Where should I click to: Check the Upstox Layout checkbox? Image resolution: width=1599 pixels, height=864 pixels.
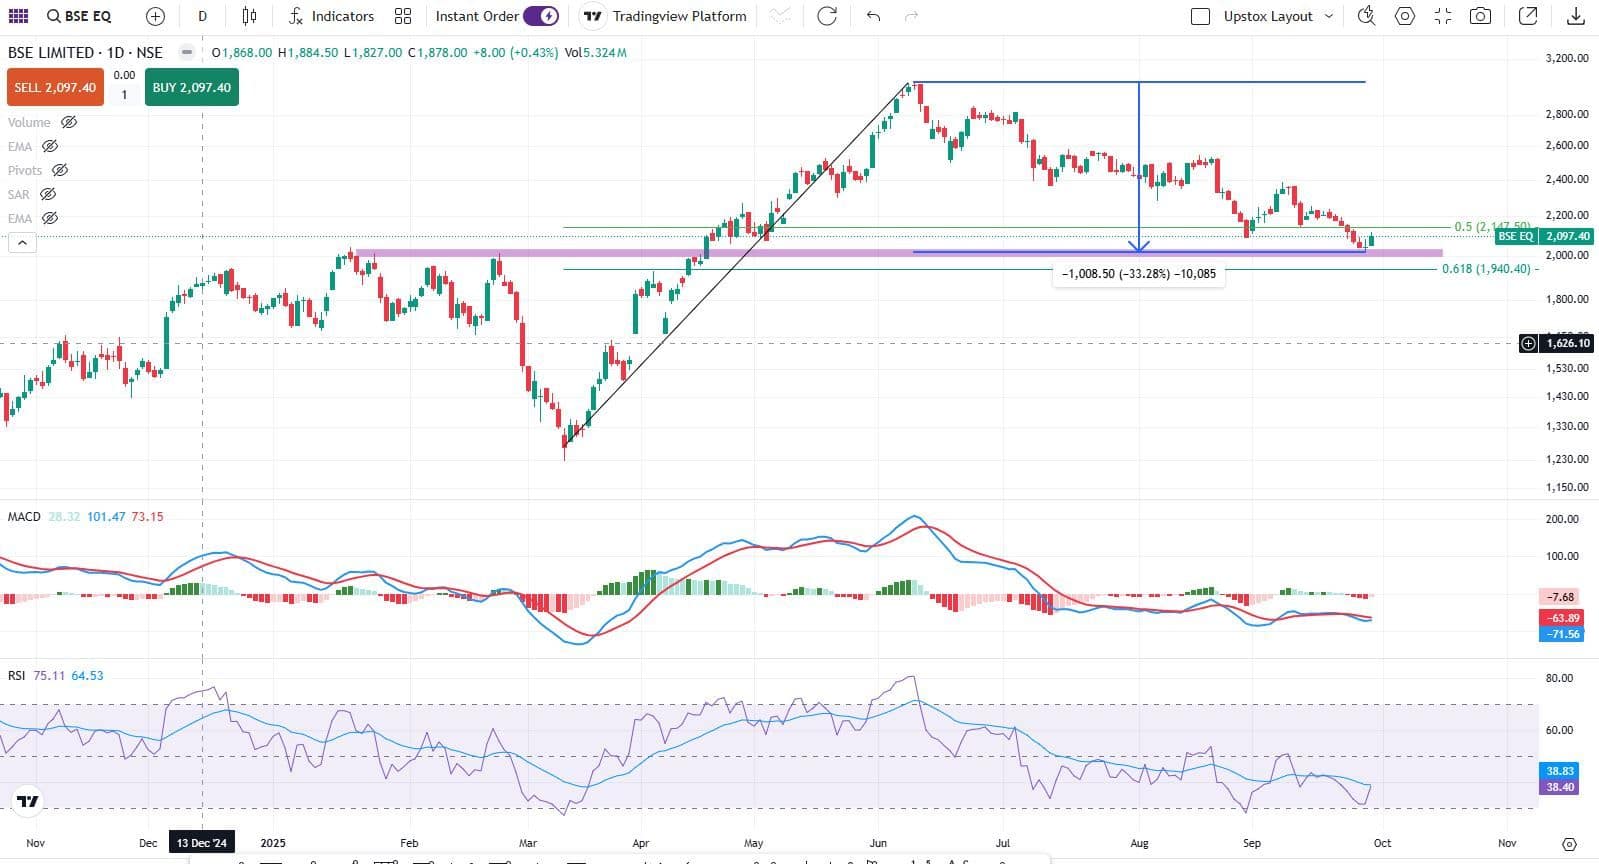pyautogui.click(x=1201, y=16)
